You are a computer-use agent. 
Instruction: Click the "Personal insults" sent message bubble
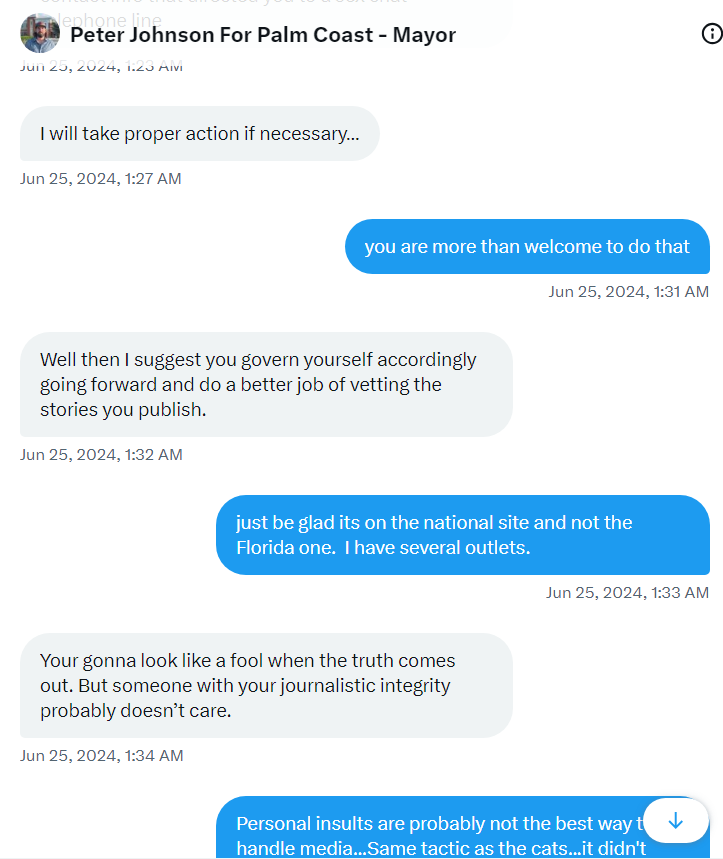point(430,830)
